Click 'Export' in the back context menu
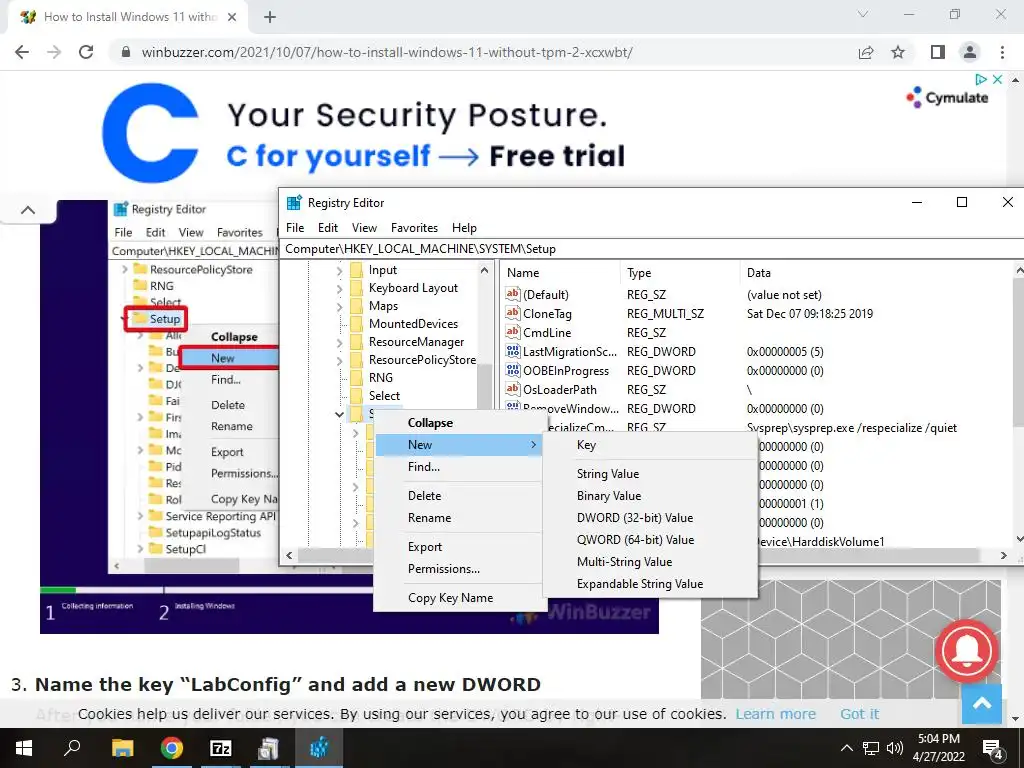This screenshot has width=1024, height=768. tap(227, 452)
